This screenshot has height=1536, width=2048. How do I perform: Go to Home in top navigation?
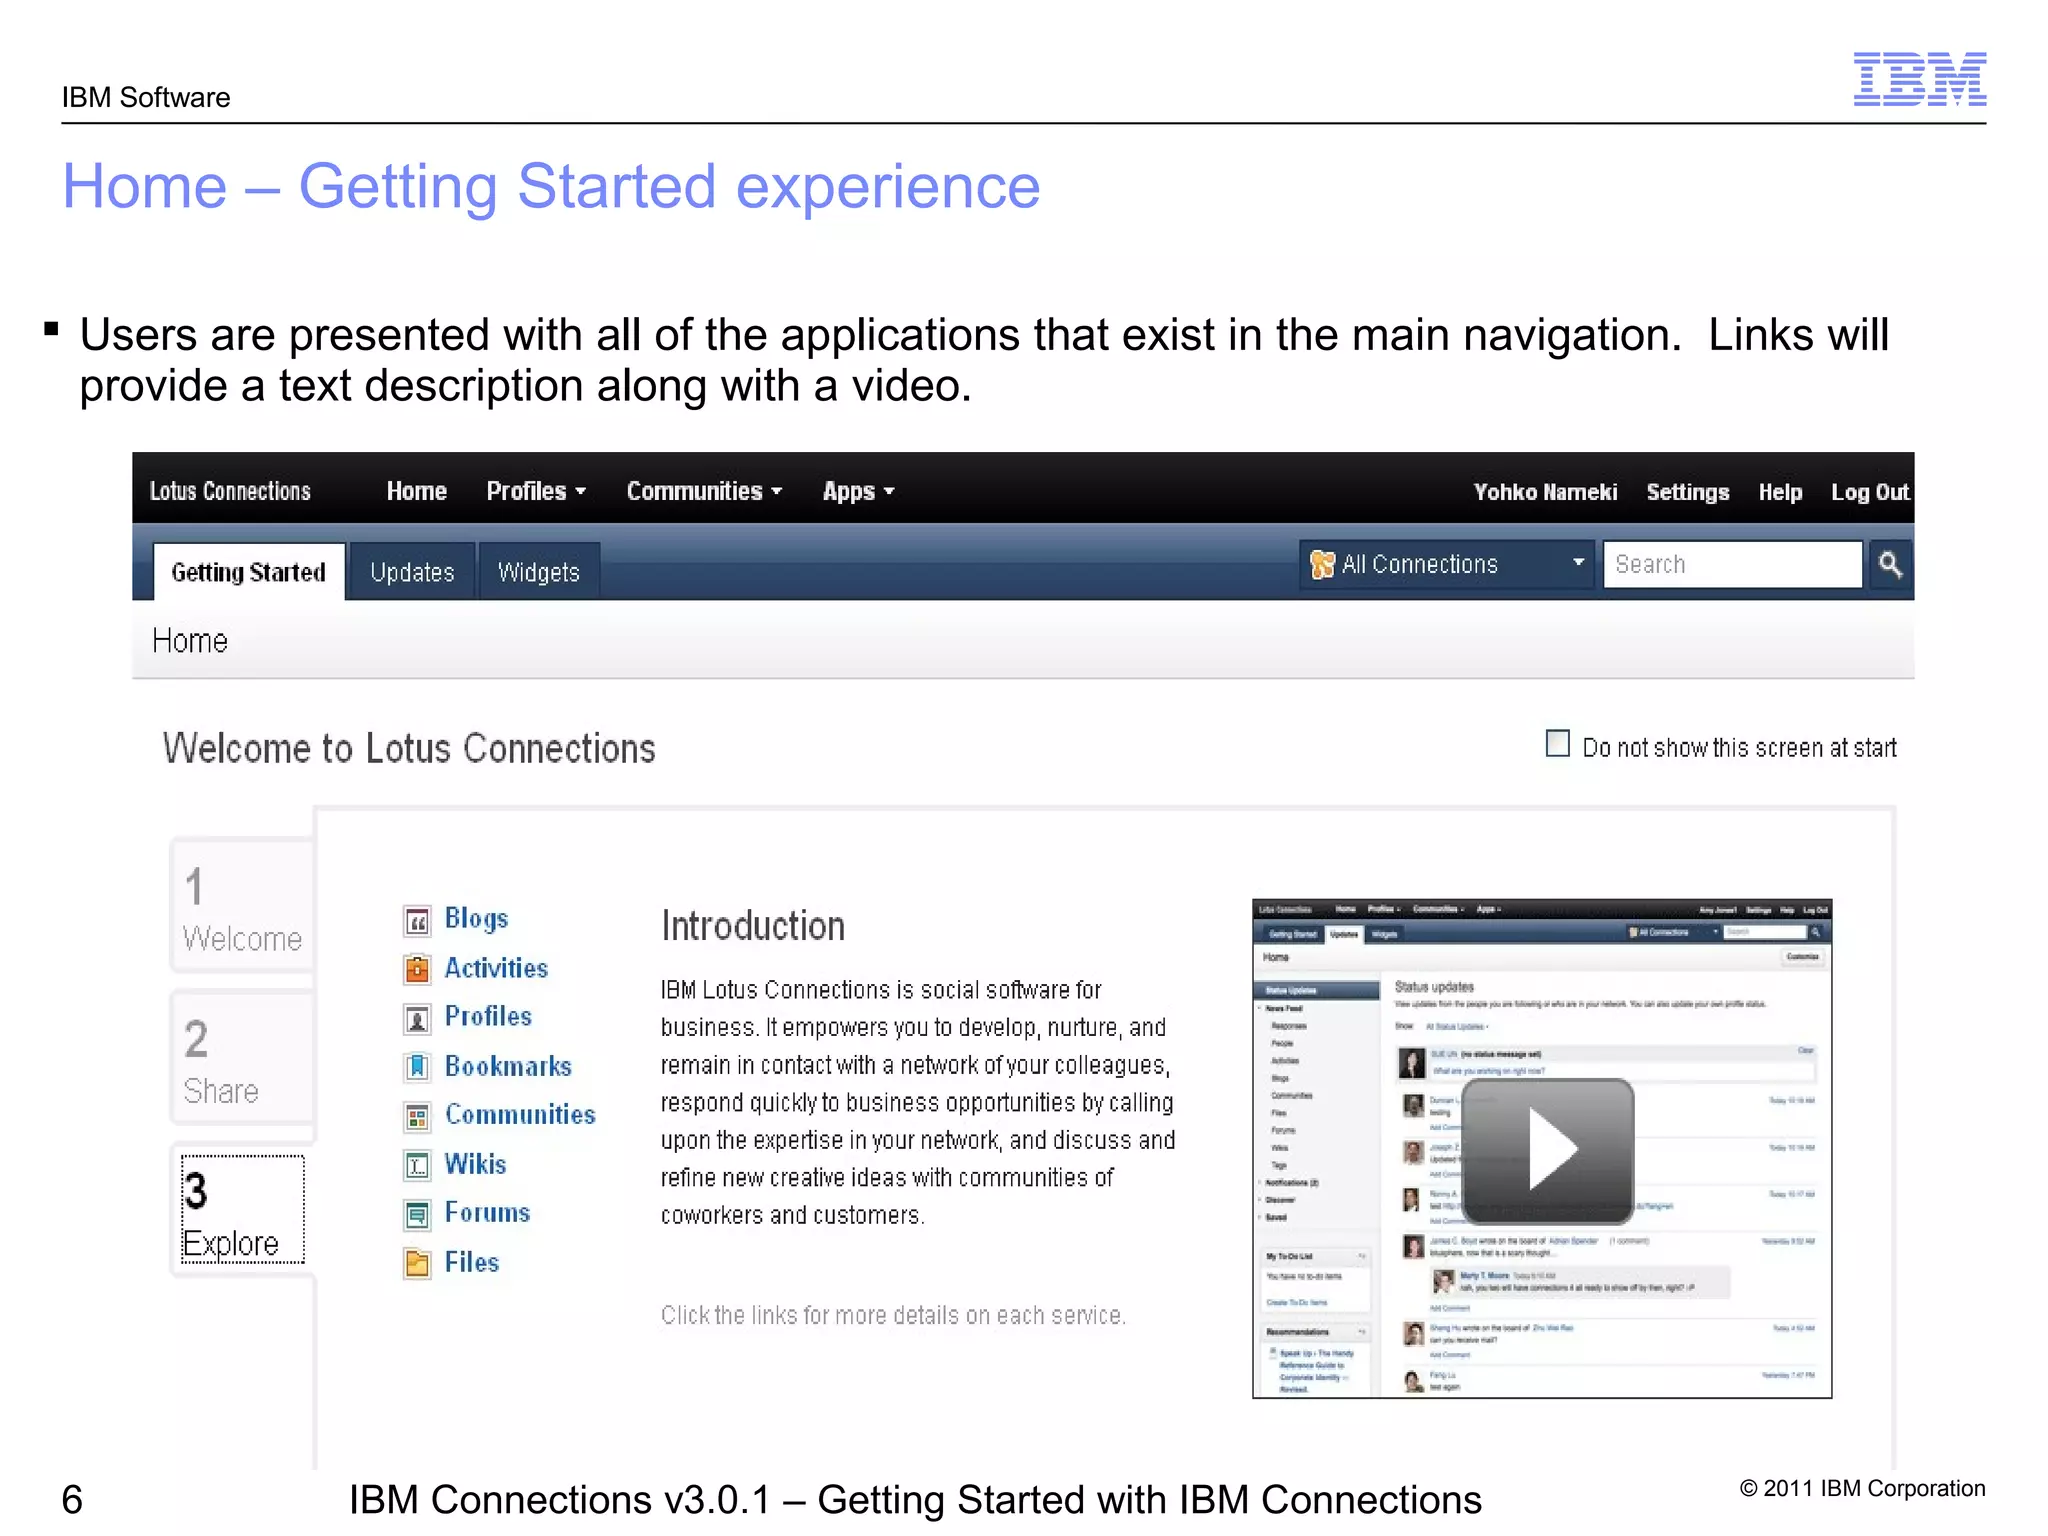[417, 491]
